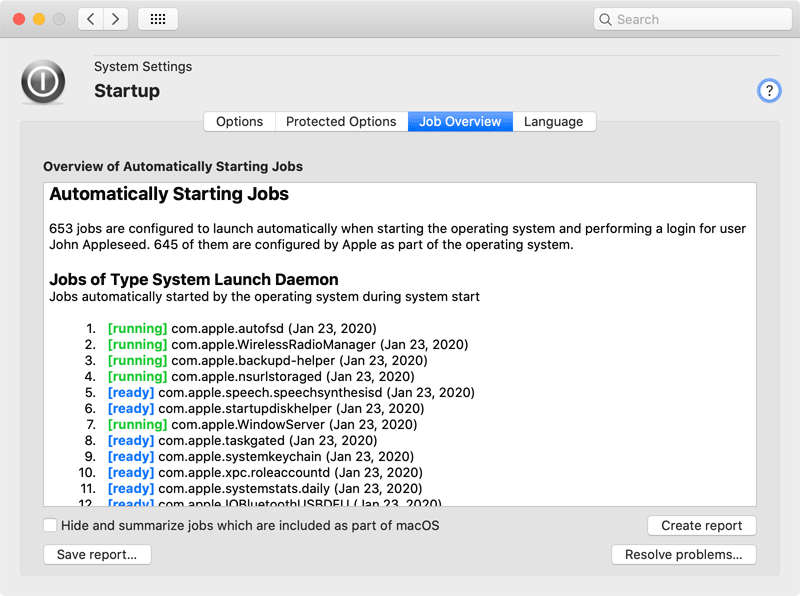Viewport: 800px width, 596px height.
Task: Click the Jobs of Type System Launch Daemon heading
Action: tap(194, 279)
